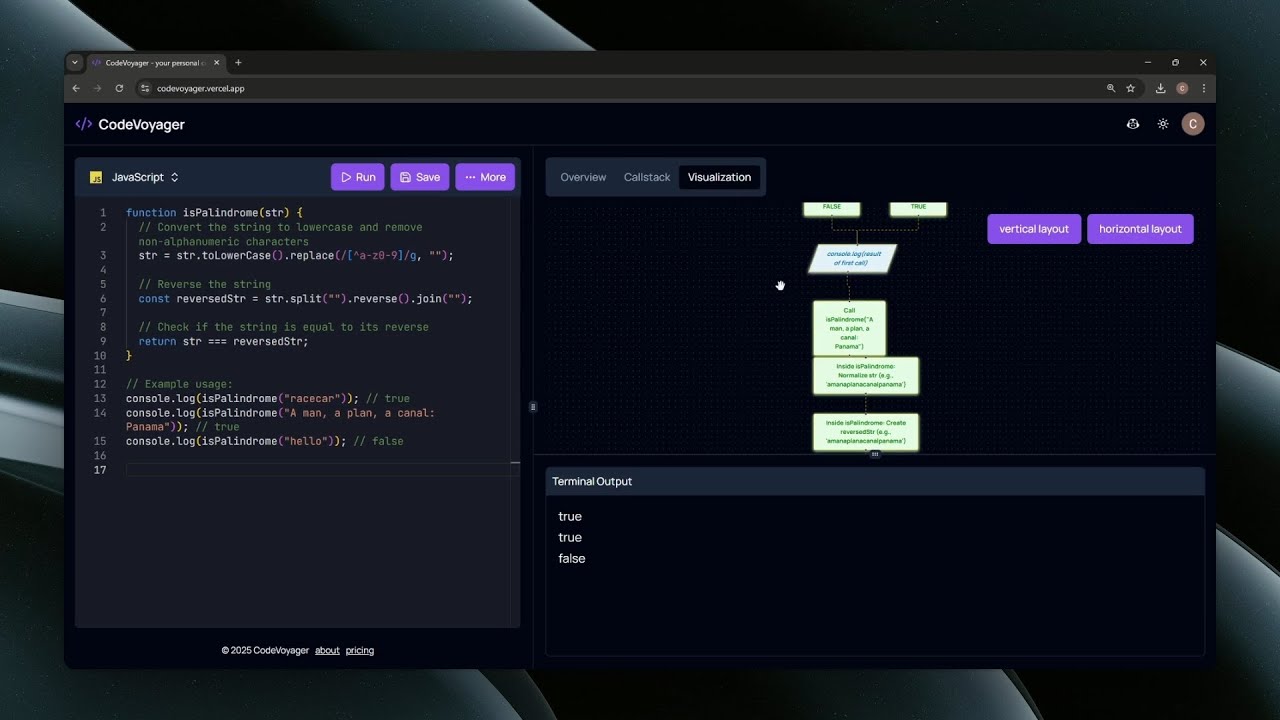The height and width of the screenshot is (720, 1280).
Task: Open the Chrome profile avatar
Action: [1182, 88]
